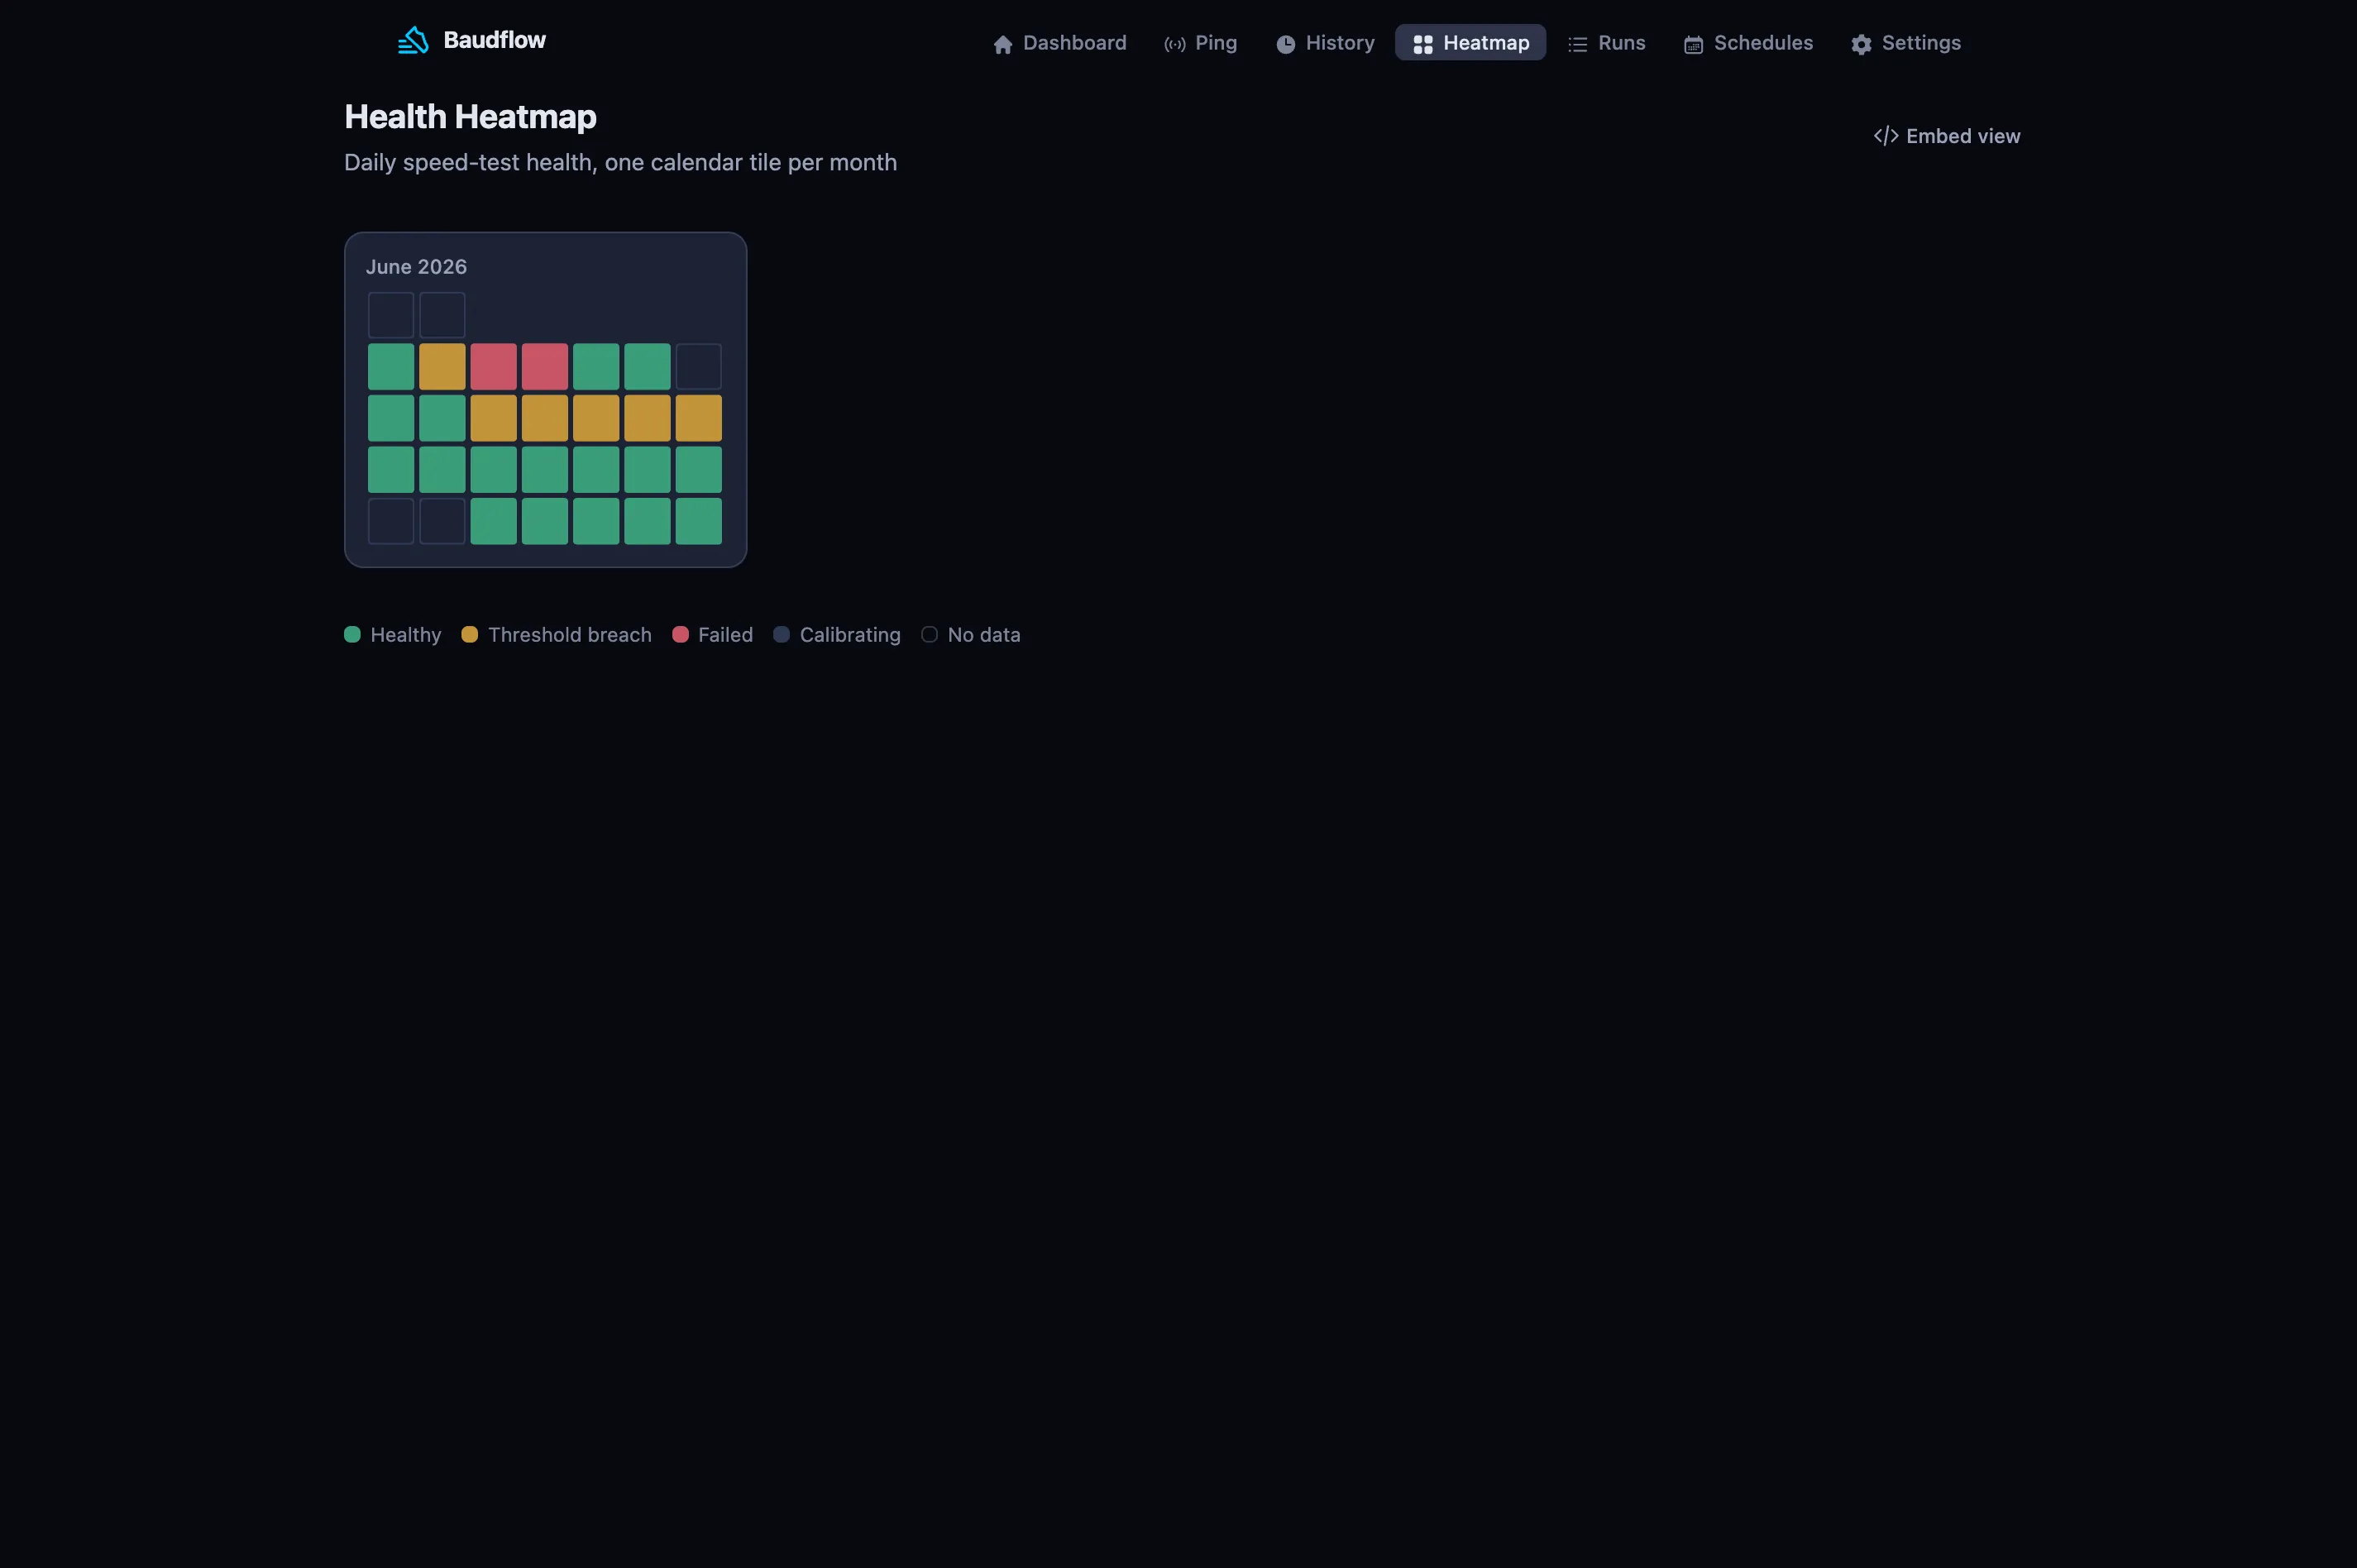Click the first empty tile in the bottom row

click(x=391, y=521)
